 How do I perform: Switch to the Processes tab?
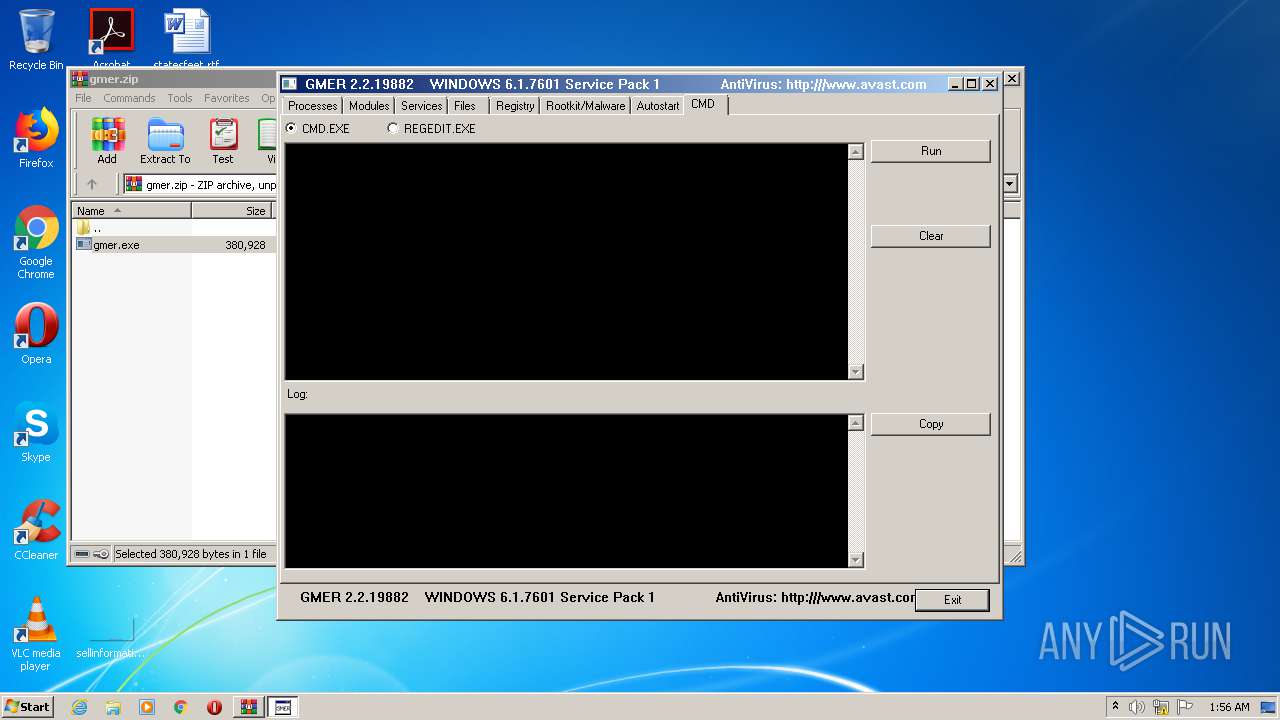pyautogui.click(x=313, y=106)
